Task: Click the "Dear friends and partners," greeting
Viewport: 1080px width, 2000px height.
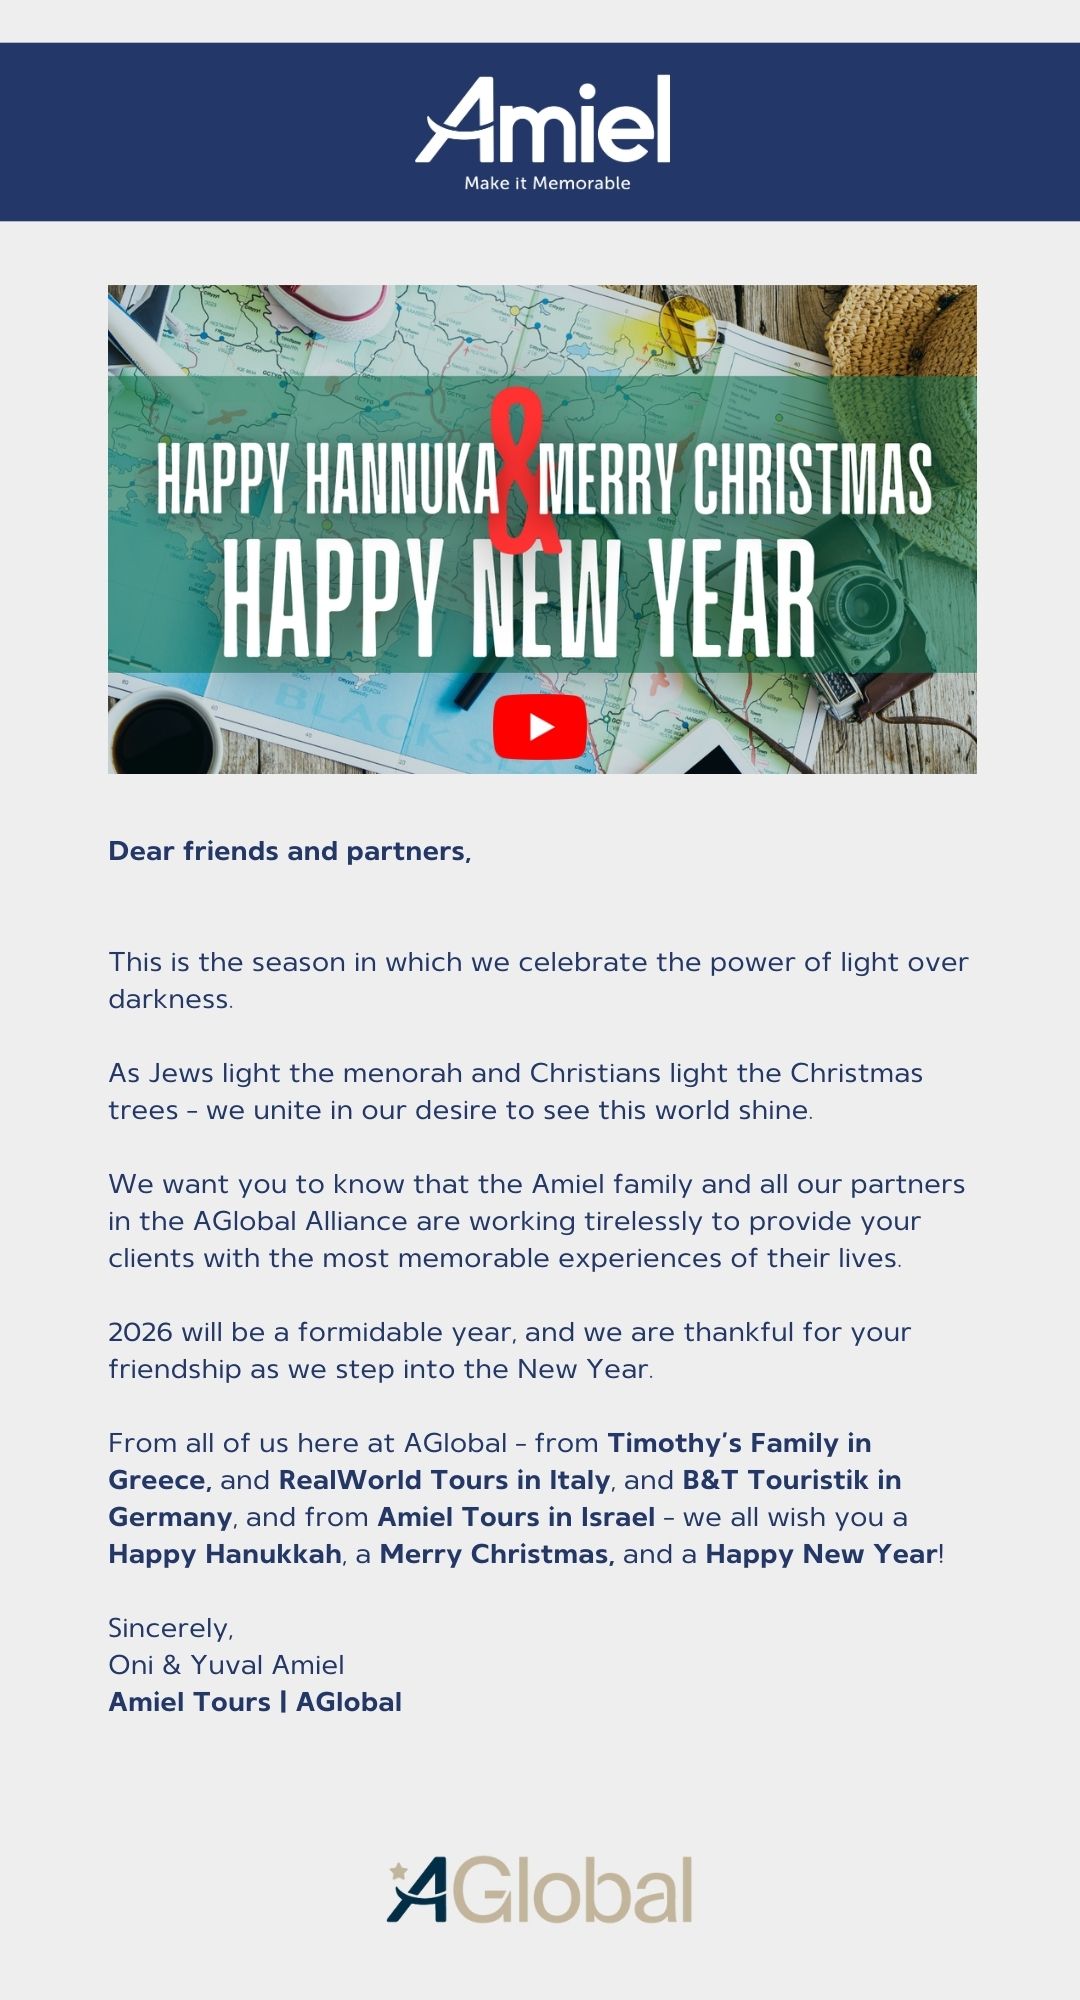Action: pos(289,851)
